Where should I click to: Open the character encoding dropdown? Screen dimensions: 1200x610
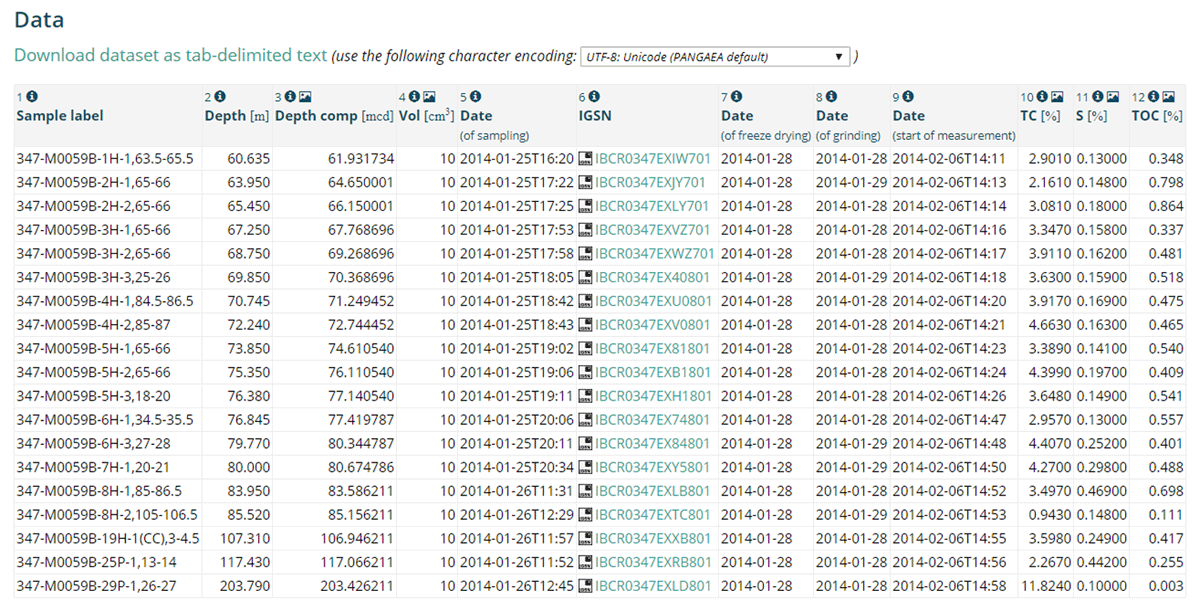(x=714, y=56)
